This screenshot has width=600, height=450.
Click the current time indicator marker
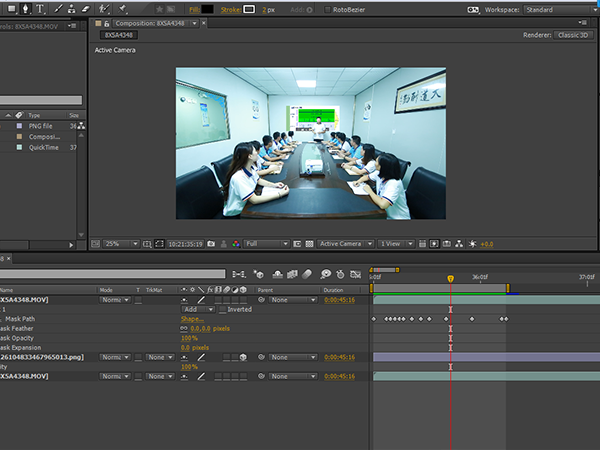pyautogui.click(x=450, y=278)
